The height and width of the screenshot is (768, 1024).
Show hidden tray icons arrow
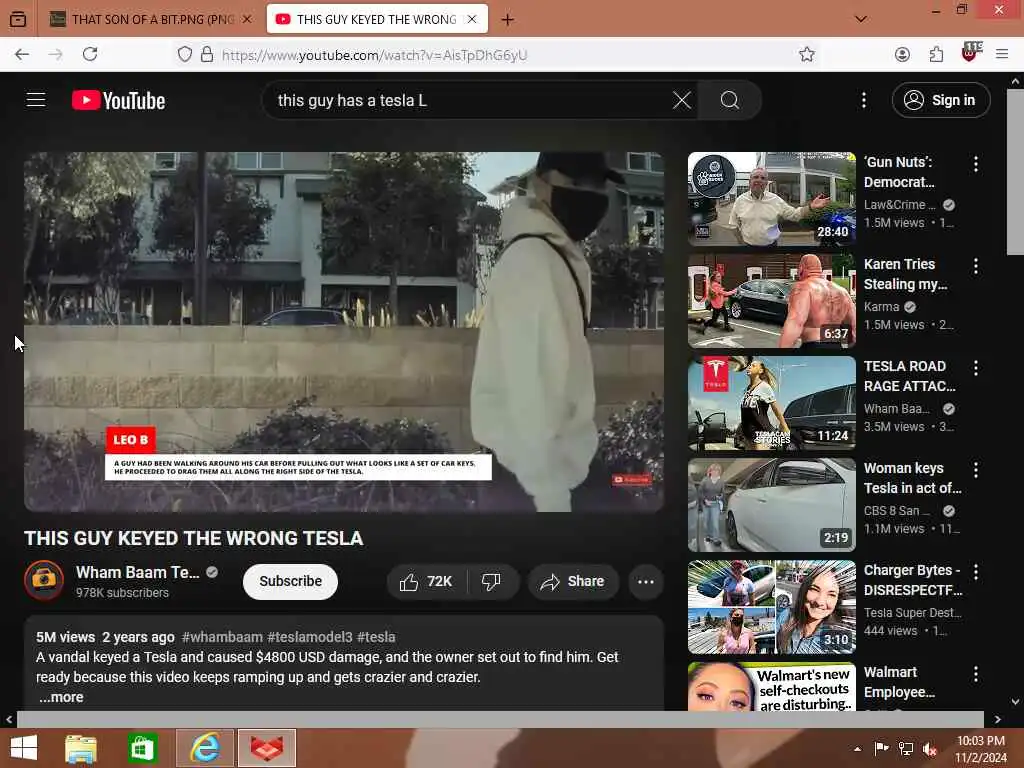pyautogui.click(x=857, y=749)
